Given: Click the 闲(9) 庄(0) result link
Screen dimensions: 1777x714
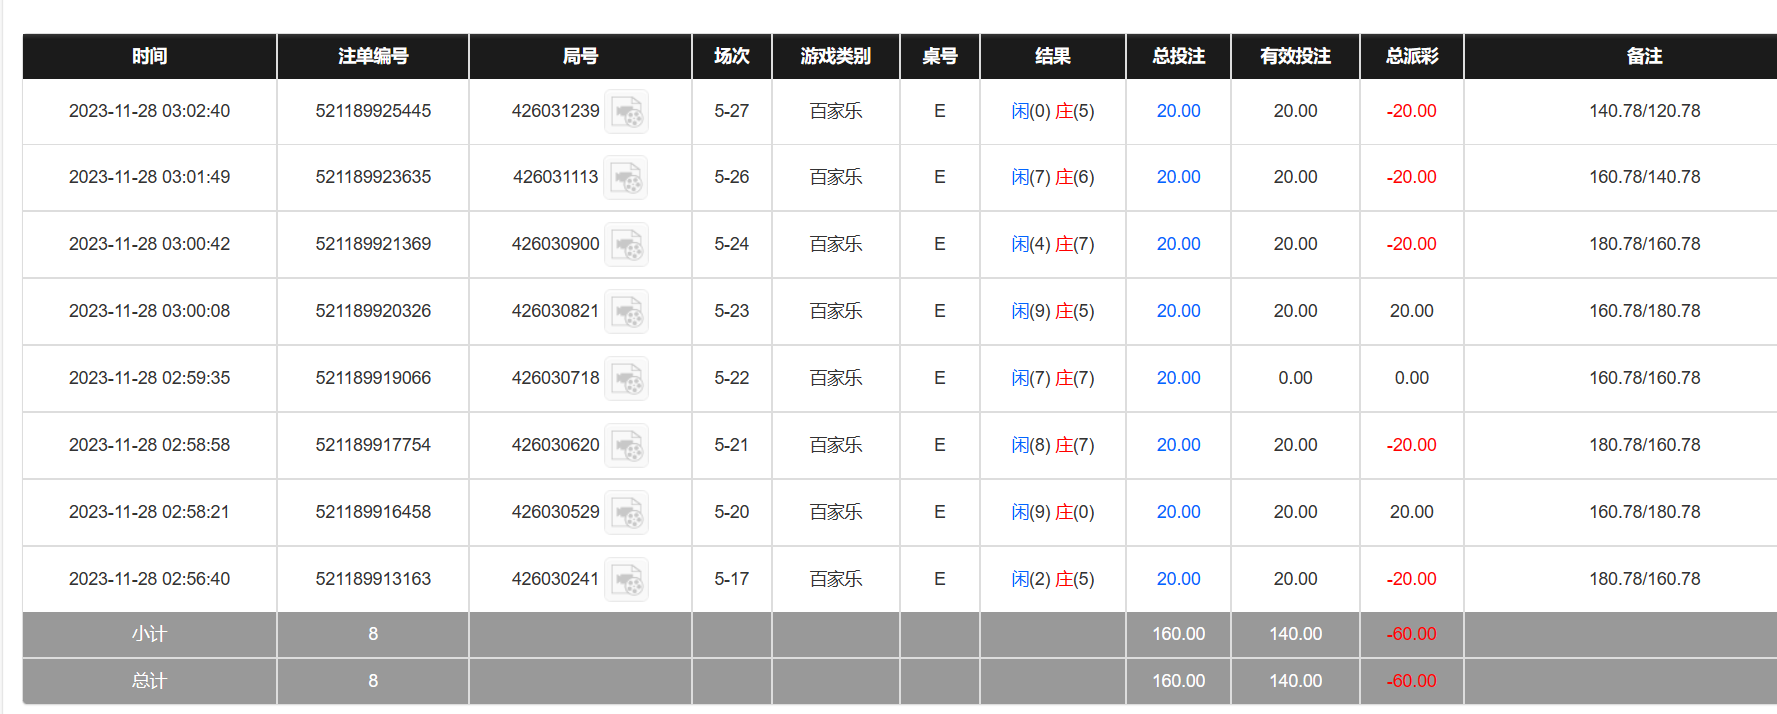Looking at the screenshot, I should point(1052,512).
